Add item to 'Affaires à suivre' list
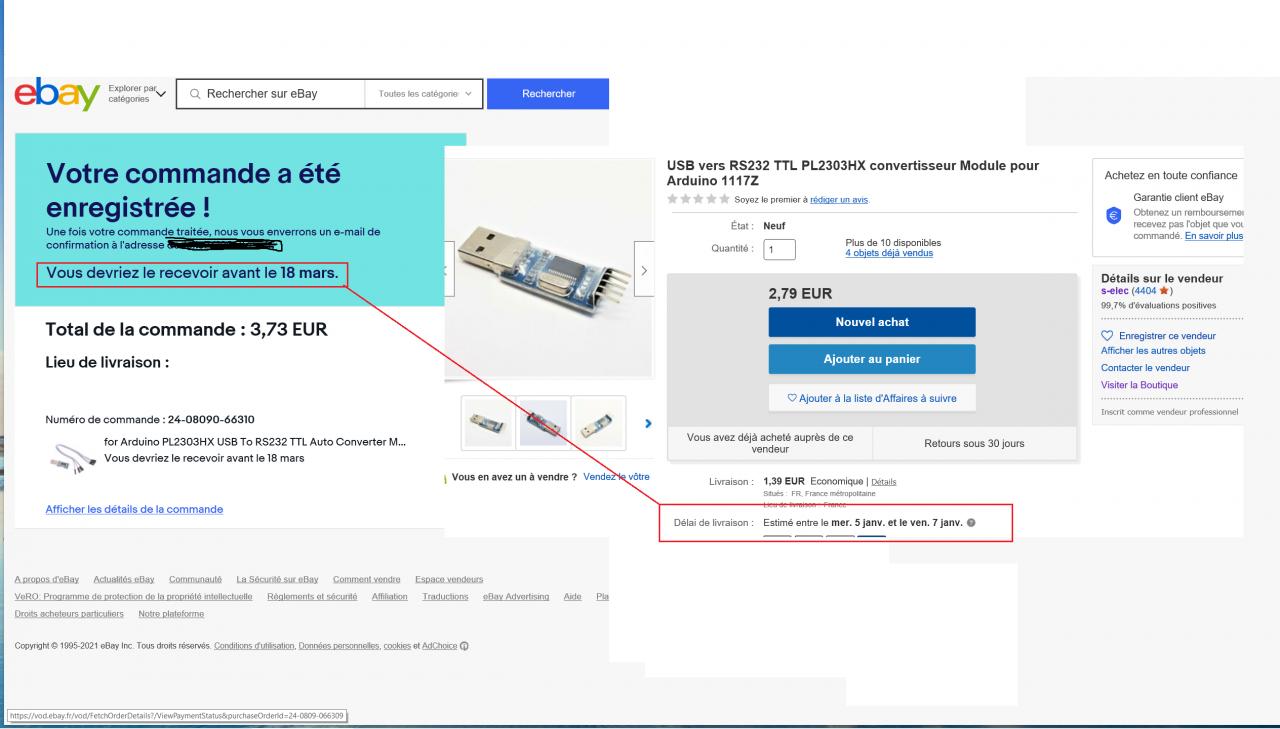1280x729 pixels. [872, 398]
